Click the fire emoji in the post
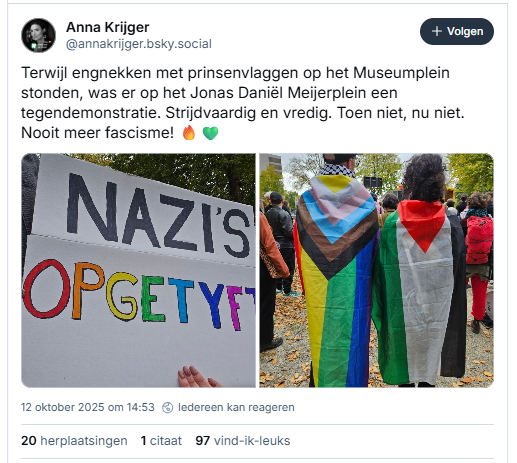 coord(189,133)
